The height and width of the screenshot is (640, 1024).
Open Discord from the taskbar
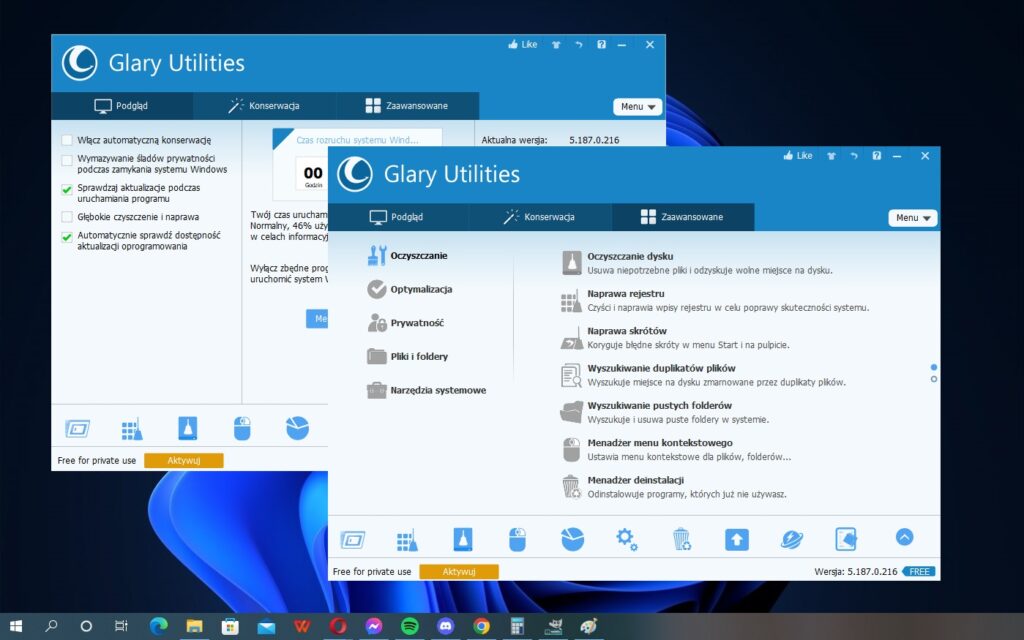(x=445, y=626)
